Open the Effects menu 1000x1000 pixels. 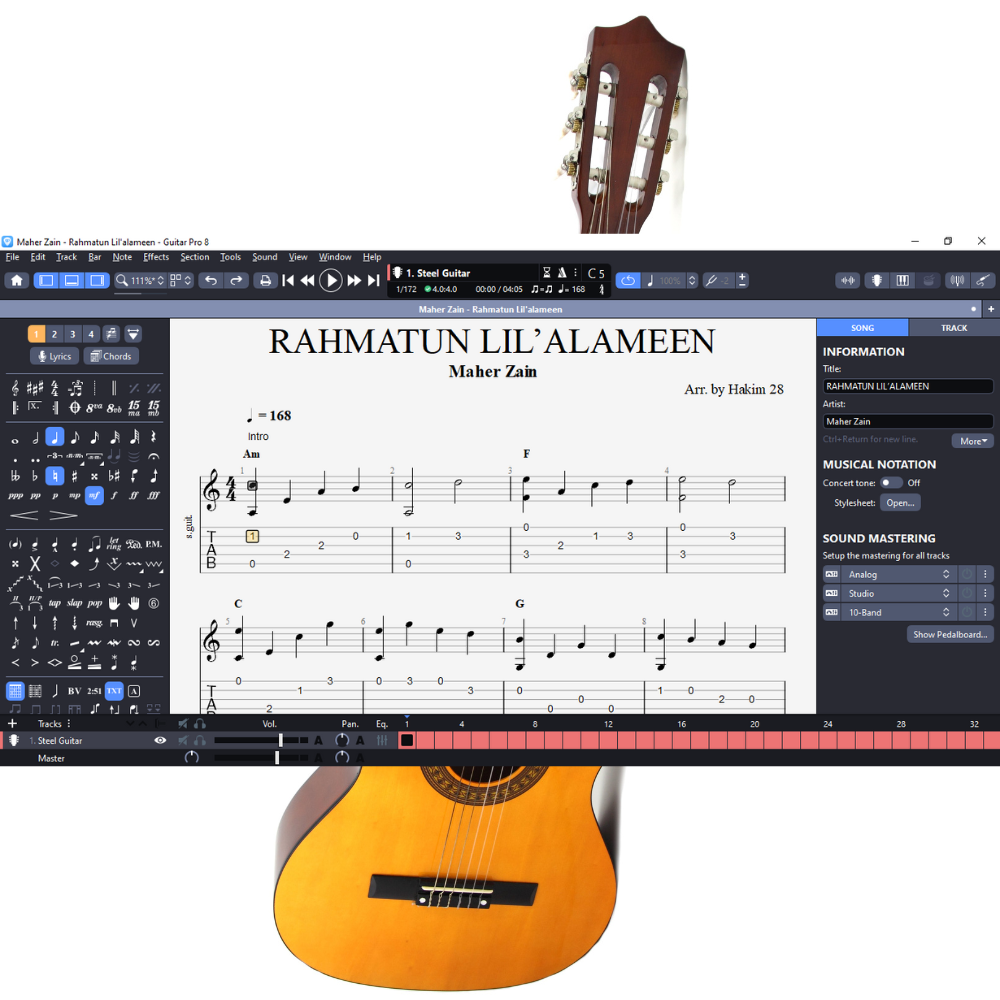click(x=156, y=257)
